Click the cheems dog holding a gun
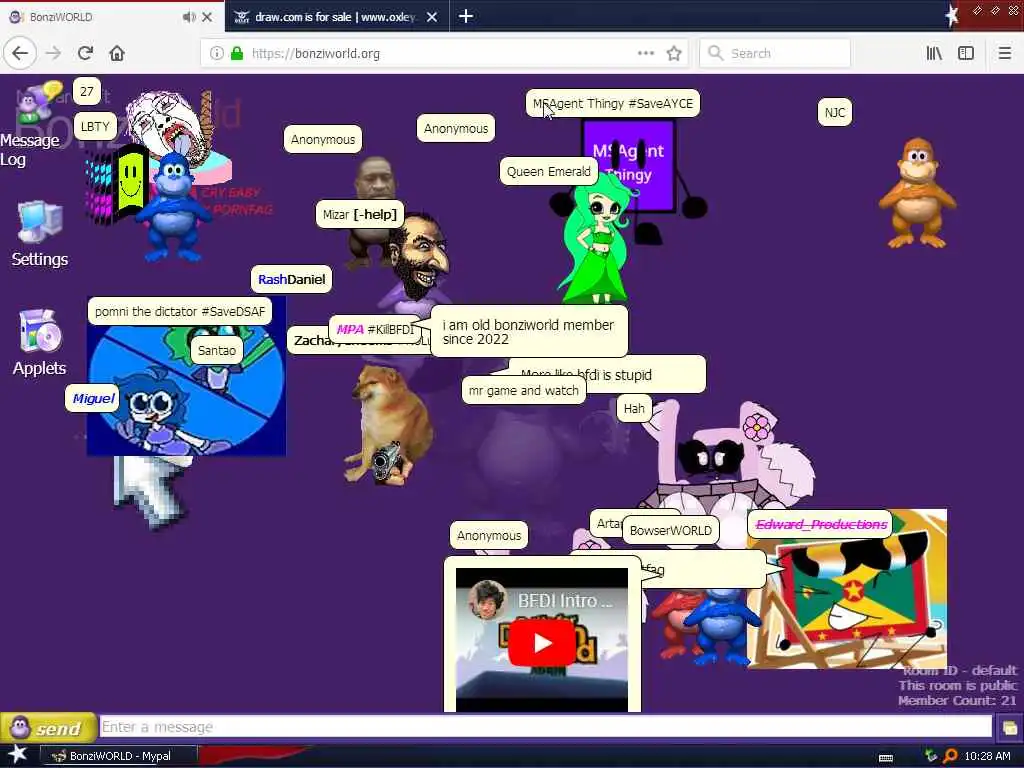 pyautogui.click(x=389, y=424)
